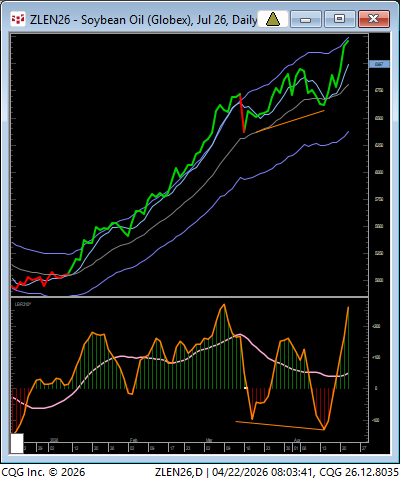This screenshot has height=480, width=400.
Task: Click the 5000 level on the price scale
Action: click(x=379, y=280)
